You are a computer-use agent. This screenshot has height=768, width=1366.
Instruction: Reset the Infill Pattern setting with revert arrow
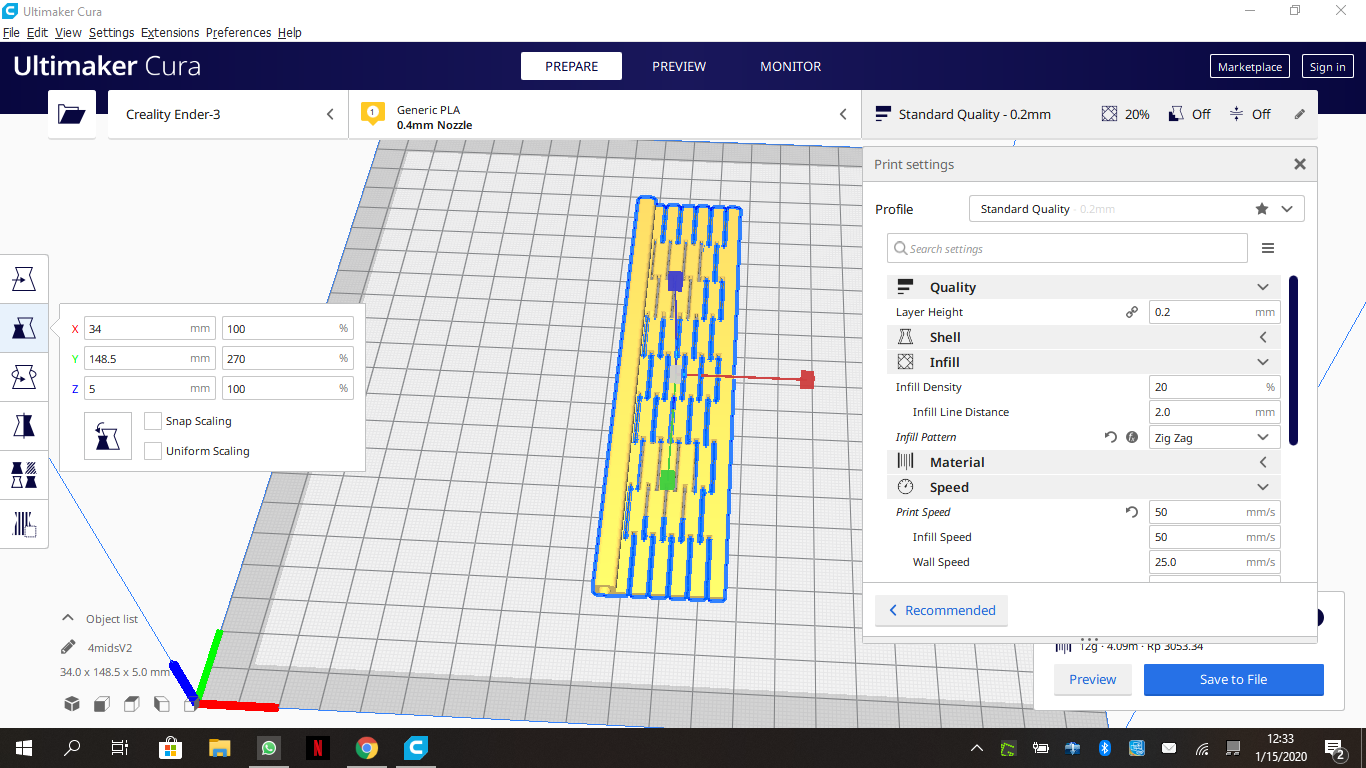tap(1110, 437)
